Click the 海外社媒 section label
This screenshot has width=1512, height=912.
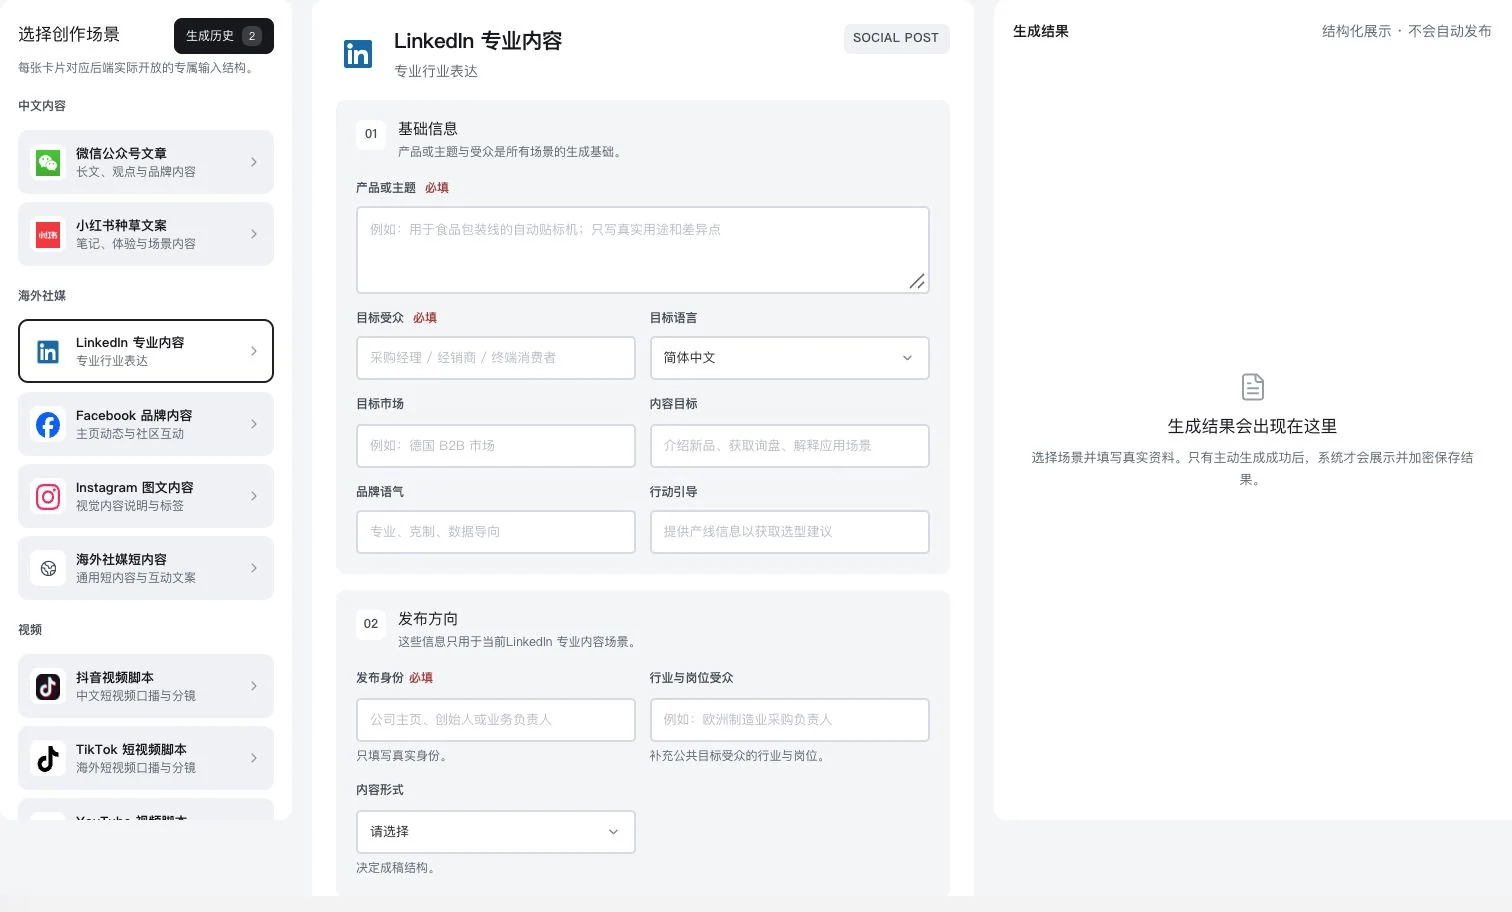point(42,296)
